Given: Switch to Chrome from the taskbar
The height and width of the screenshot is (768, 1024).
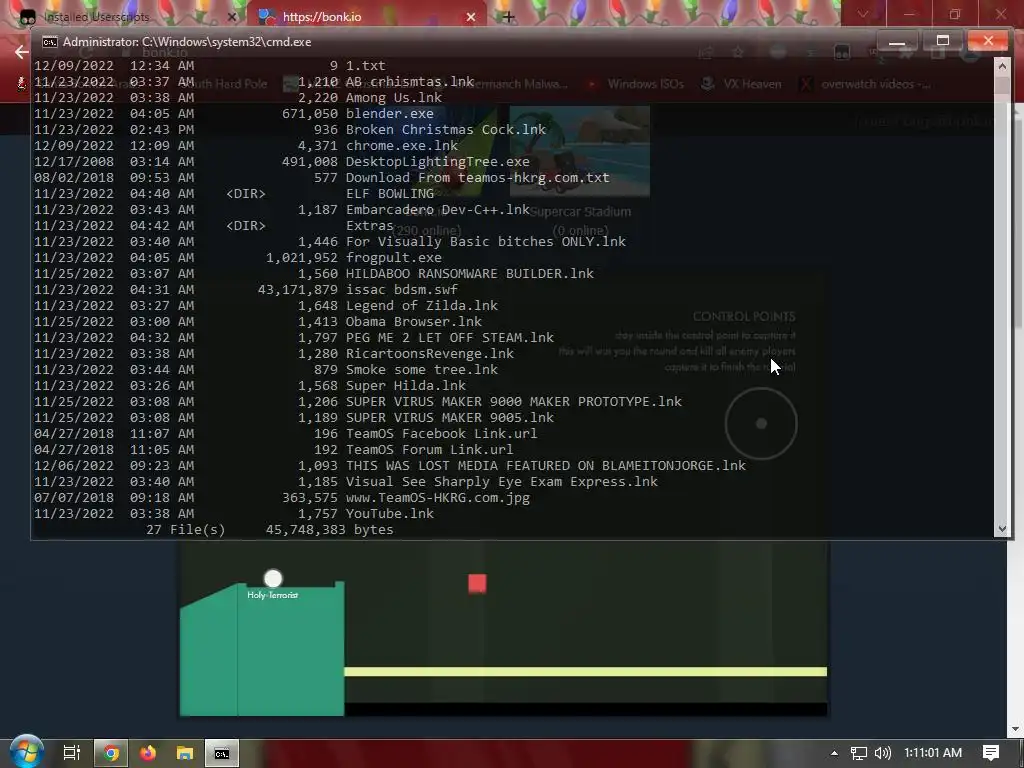Looking at the screenshot, I should [x=111, y=753].
